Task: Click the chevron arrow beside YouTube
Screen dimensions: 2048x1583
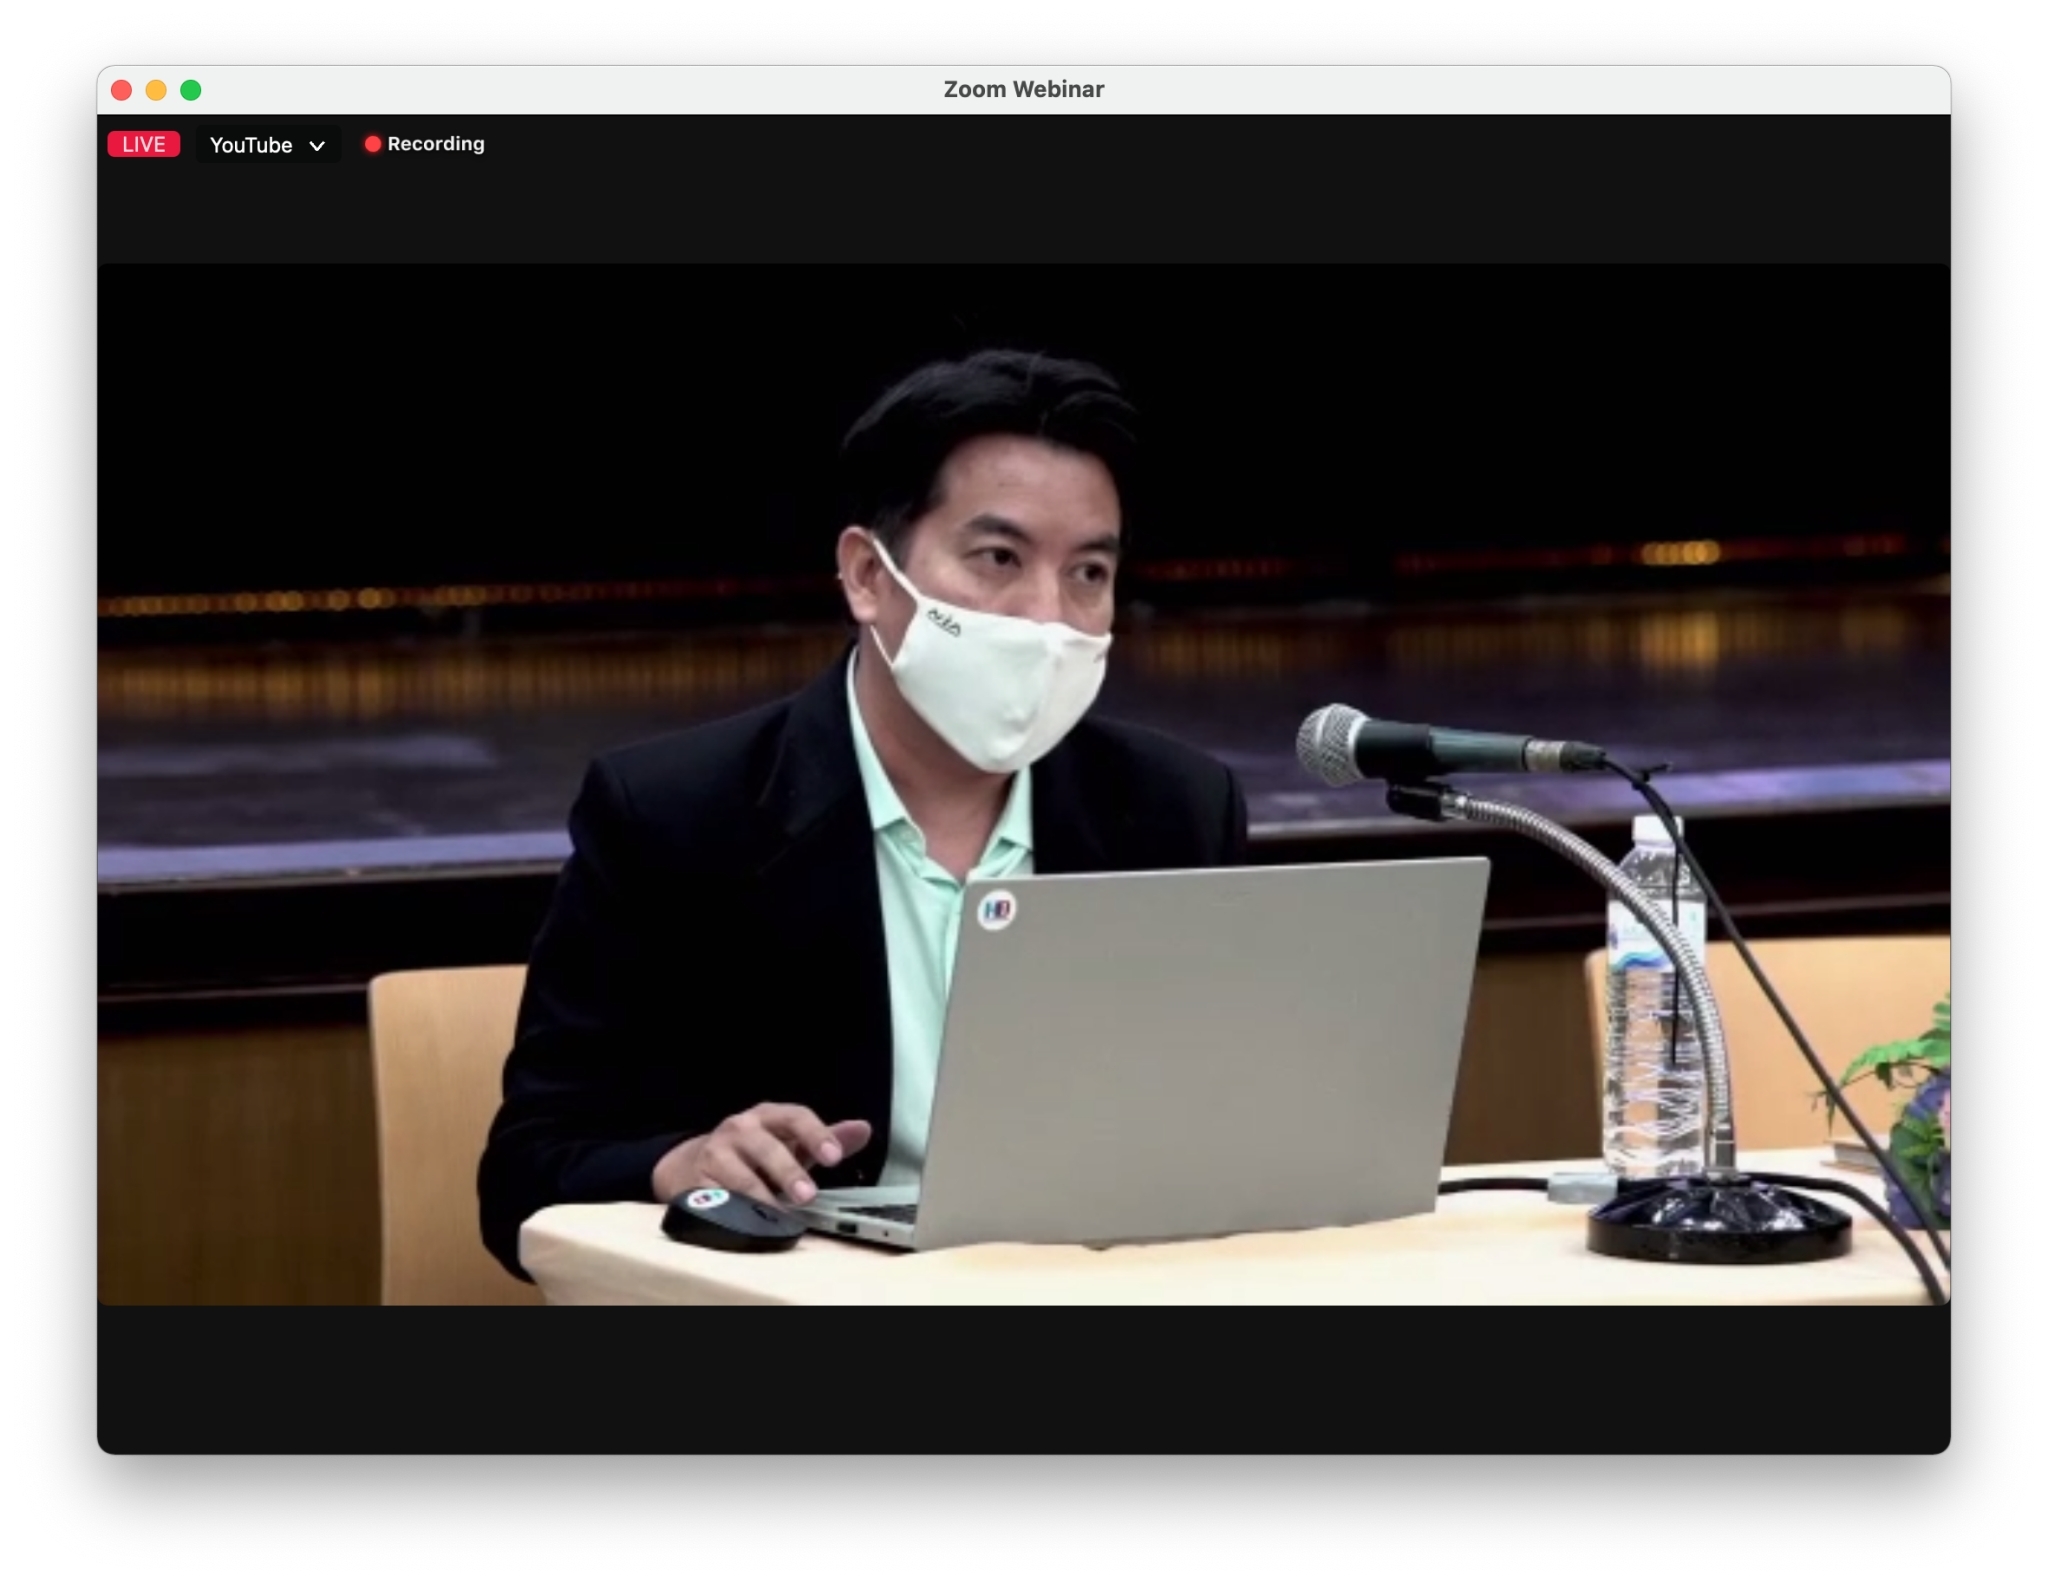Action: coord(317,146)
